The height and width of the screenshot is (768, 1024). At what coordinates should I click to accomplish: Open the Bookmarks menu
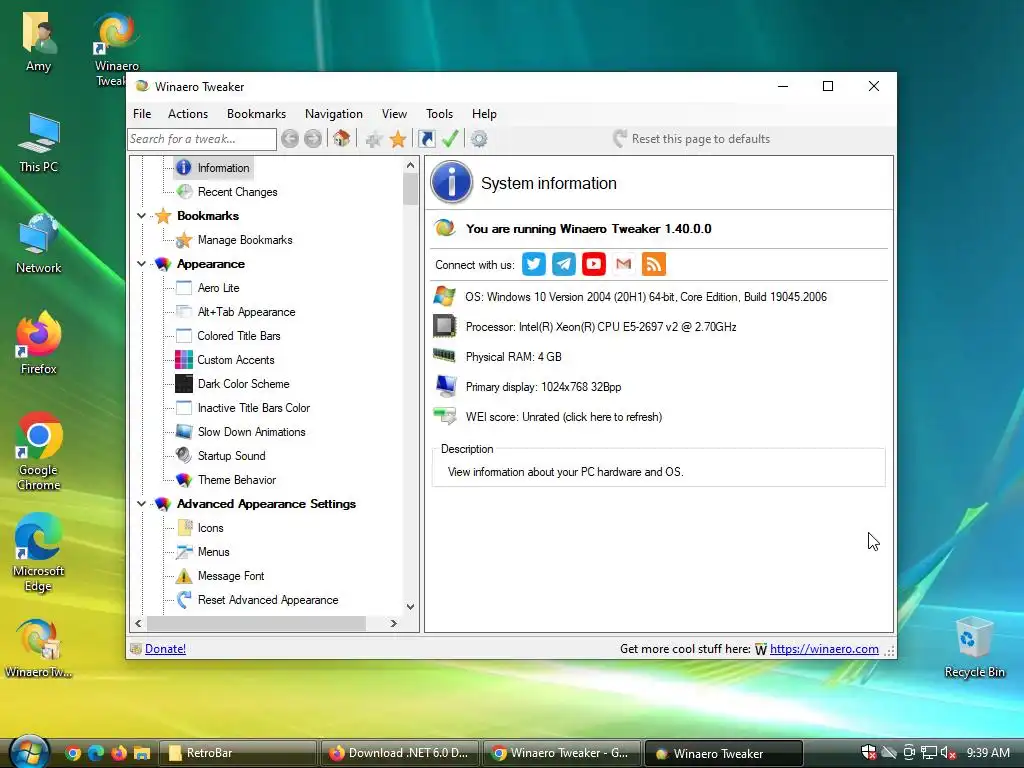coord(256,114)
